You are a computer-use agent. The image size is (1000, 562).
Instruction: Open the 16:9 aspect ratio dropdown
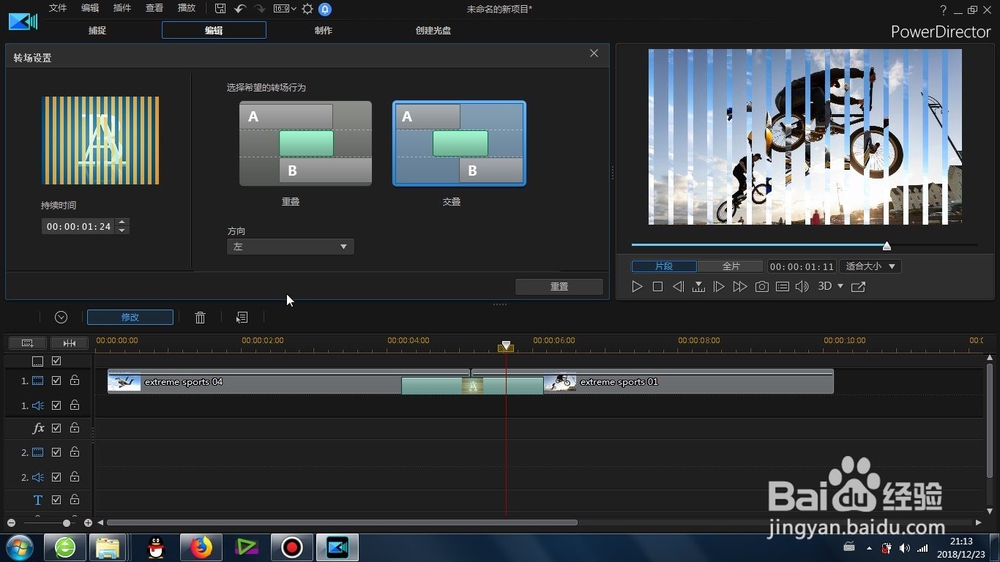pyautogui.click(x=284, y=8)
